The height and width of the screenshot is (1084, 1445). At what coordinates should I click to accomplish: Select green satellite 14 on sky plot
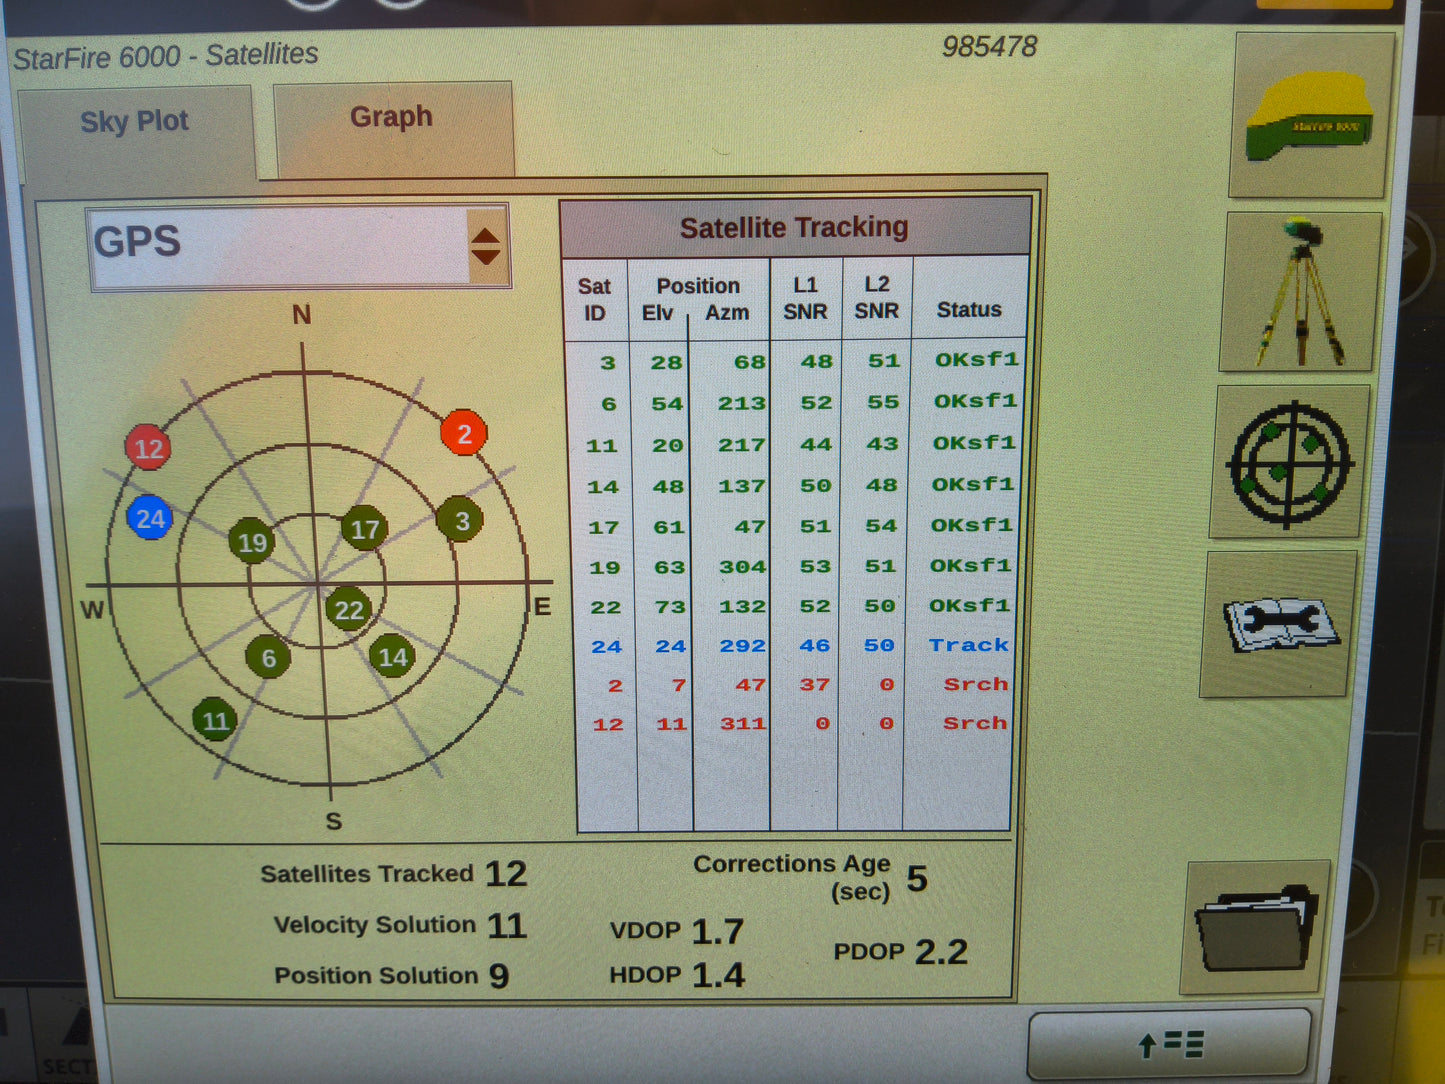click(392, 656)
